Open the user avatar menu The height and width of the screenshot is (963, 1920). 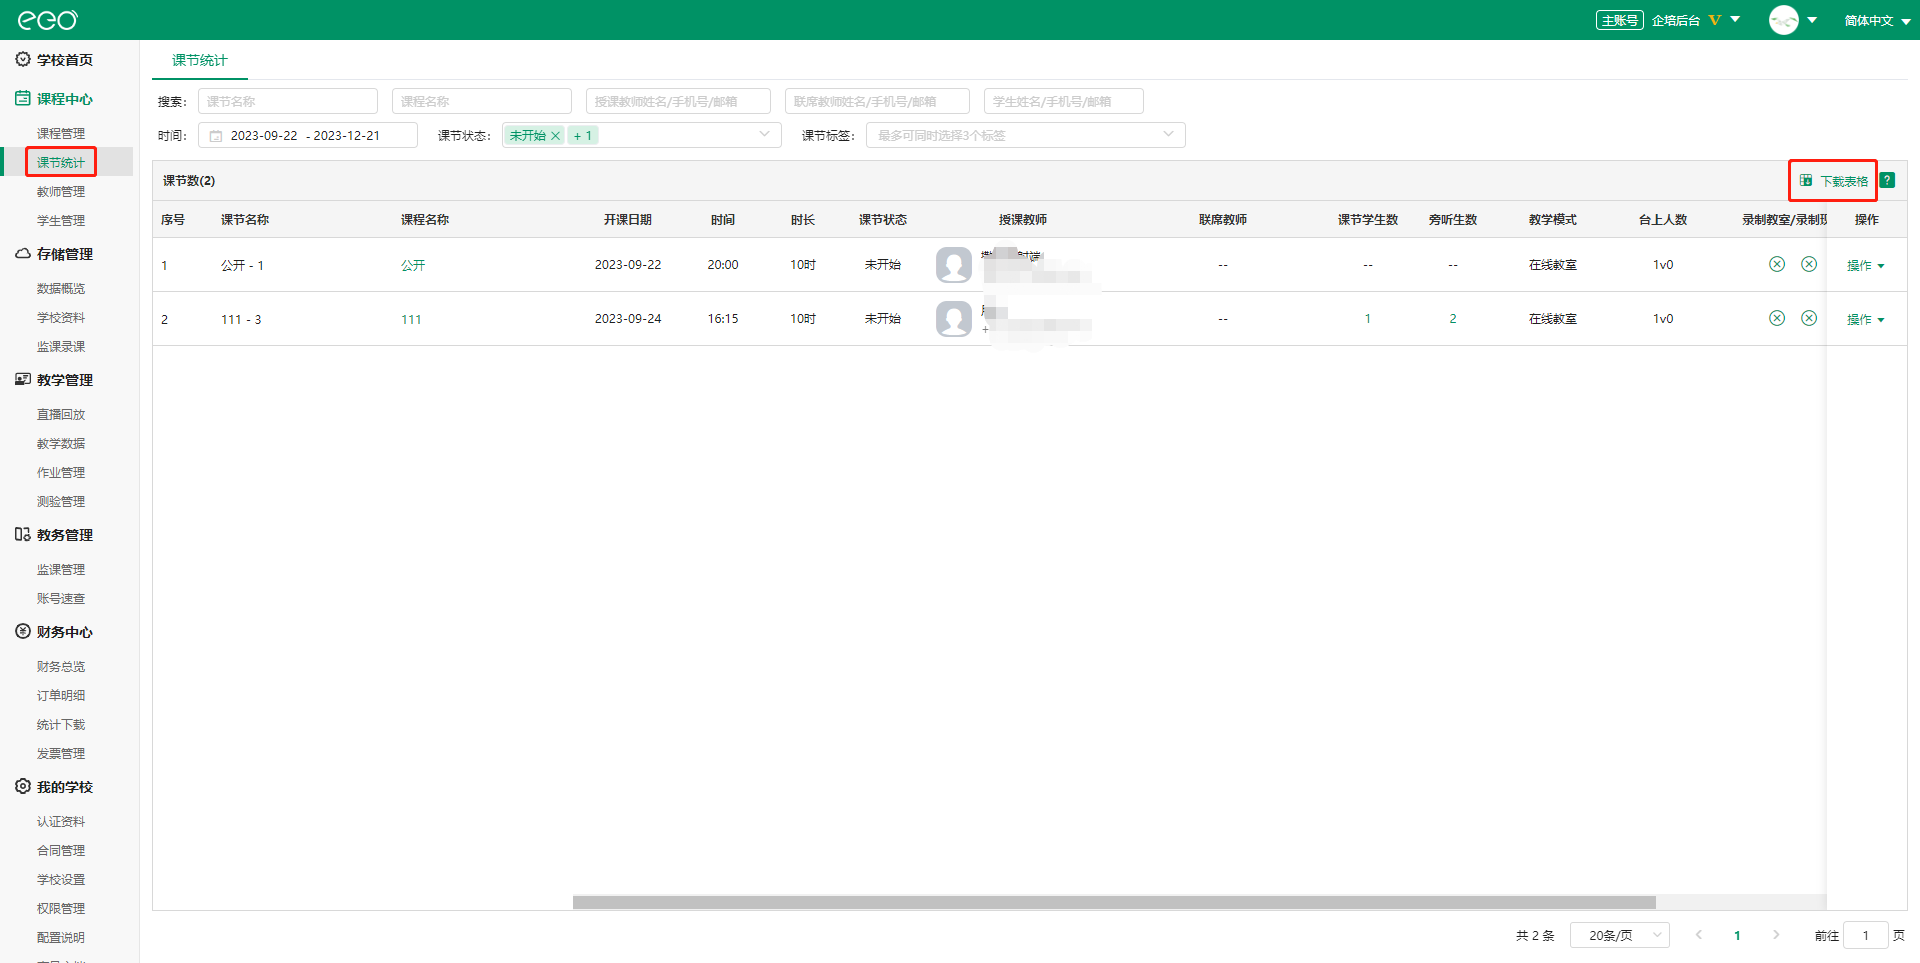click(1793, 20)
